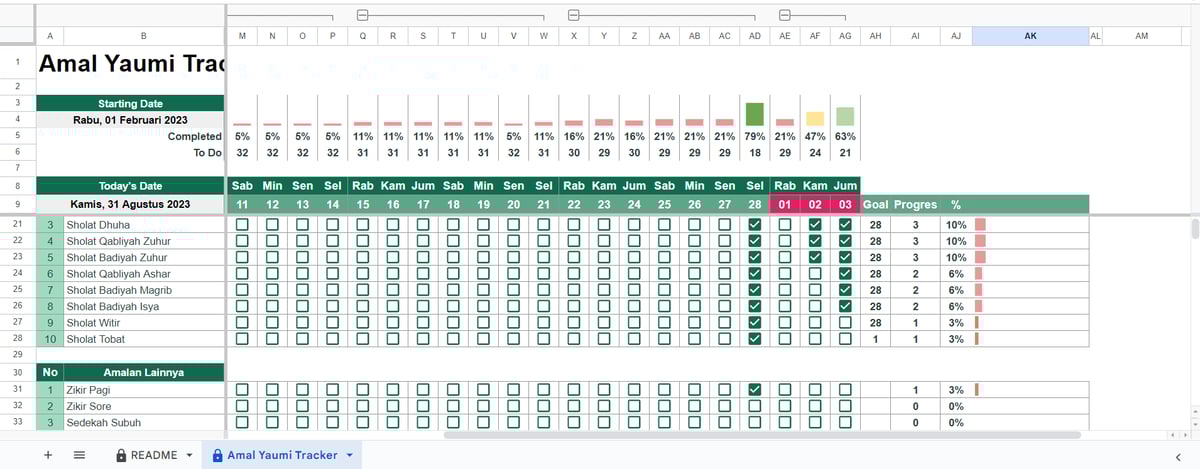The width and height of the screenshot is (1200, 469).
Task: Uncheck Sholat Qabliyah Zuhur checkbox for day 03
Action: [x=845, y=241]
